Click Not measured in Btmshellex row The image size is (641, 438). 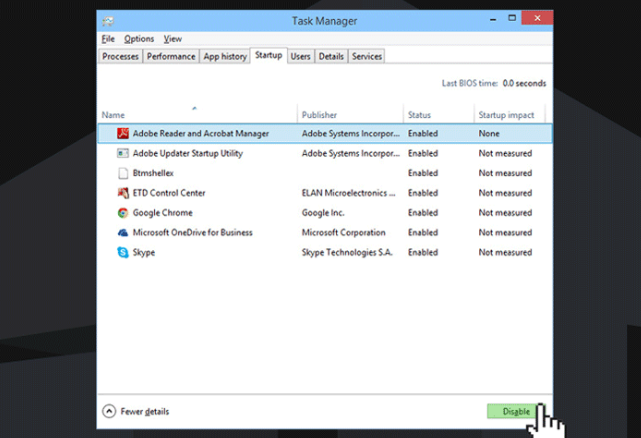tap(505, 173)
